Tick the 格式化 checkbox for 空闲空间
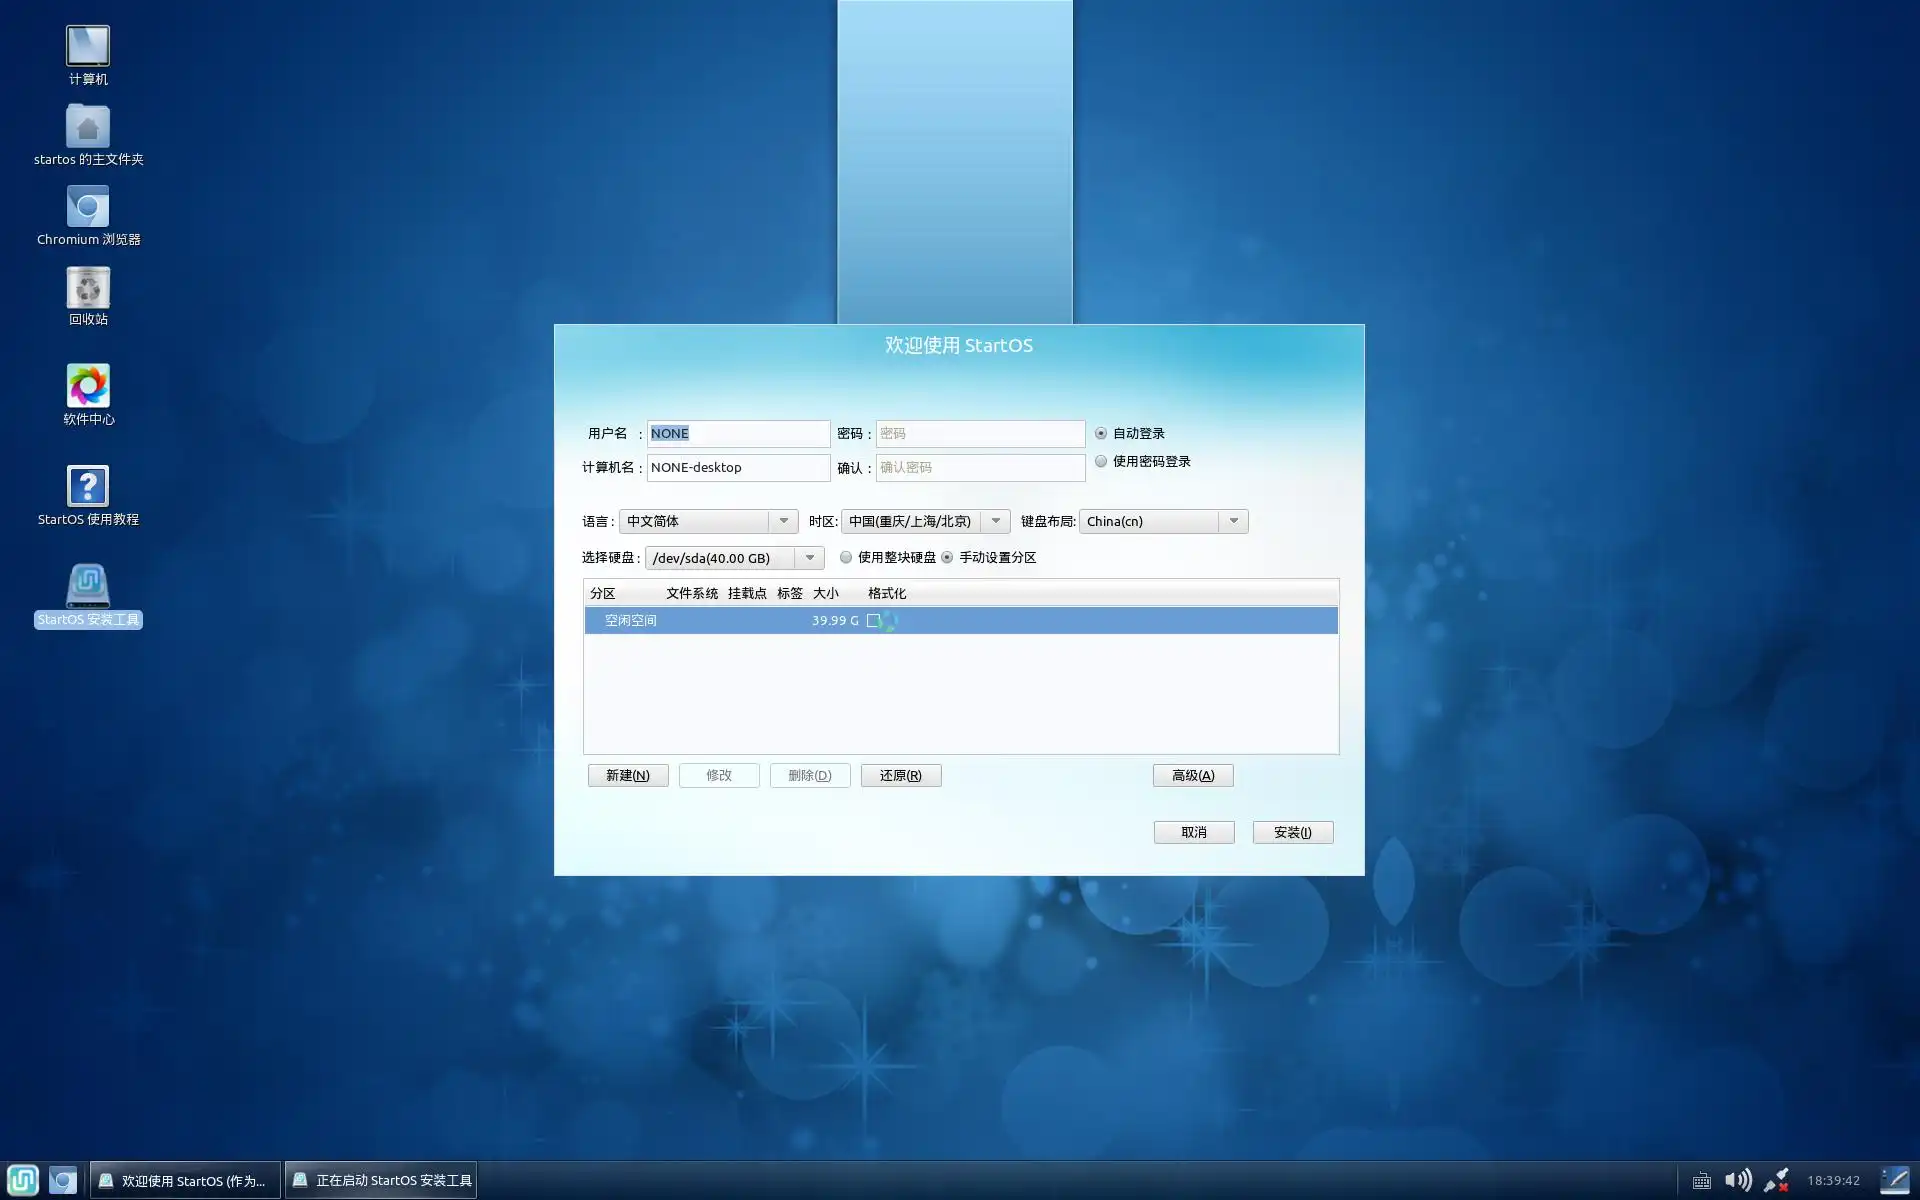 tap(873, 620)
